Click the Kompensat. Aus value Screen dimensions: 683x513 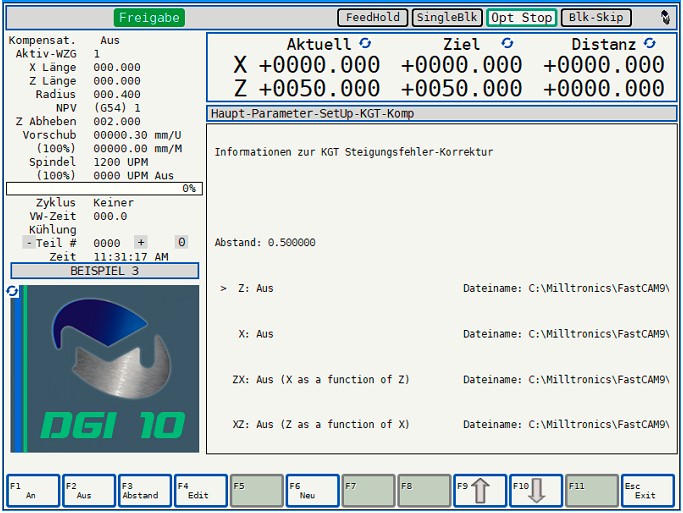(110, 40)
